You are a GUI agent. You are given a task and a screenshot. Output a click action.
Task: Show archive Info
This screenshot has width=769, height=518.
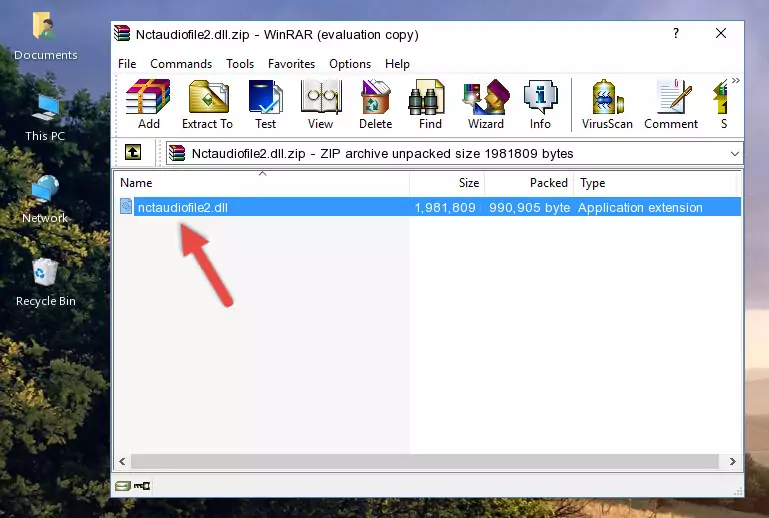tap(540, 104)
